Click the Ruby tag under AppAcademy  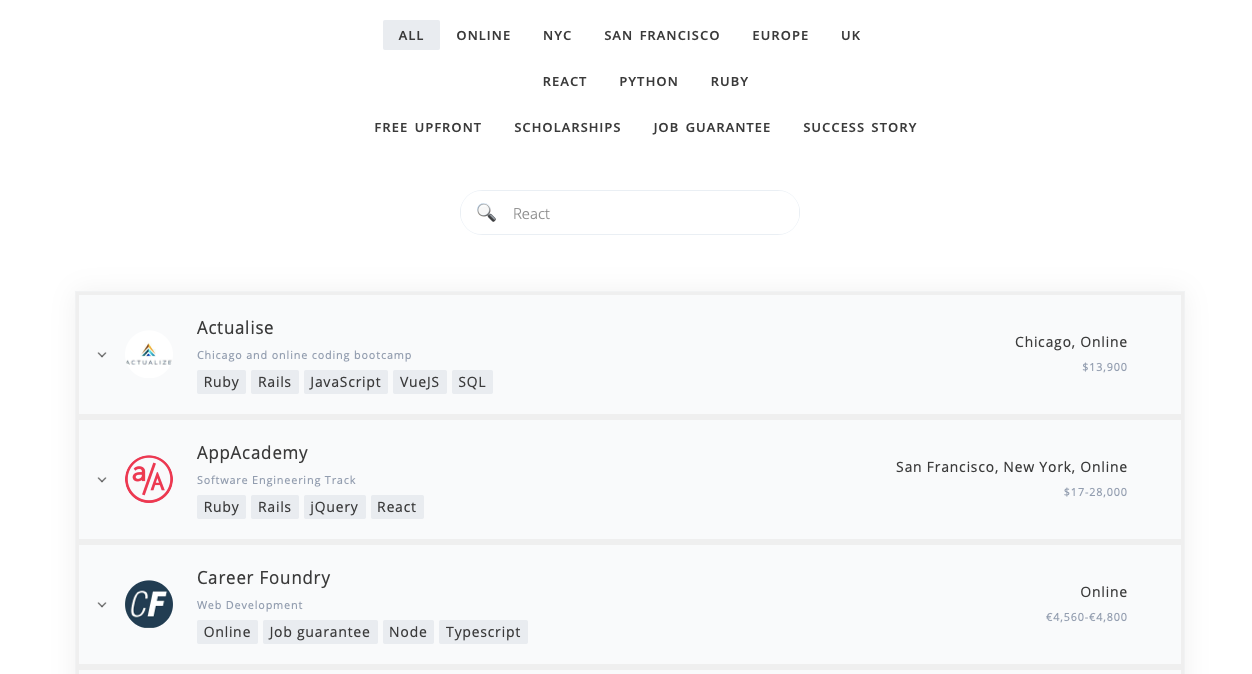tap(221, 507)
